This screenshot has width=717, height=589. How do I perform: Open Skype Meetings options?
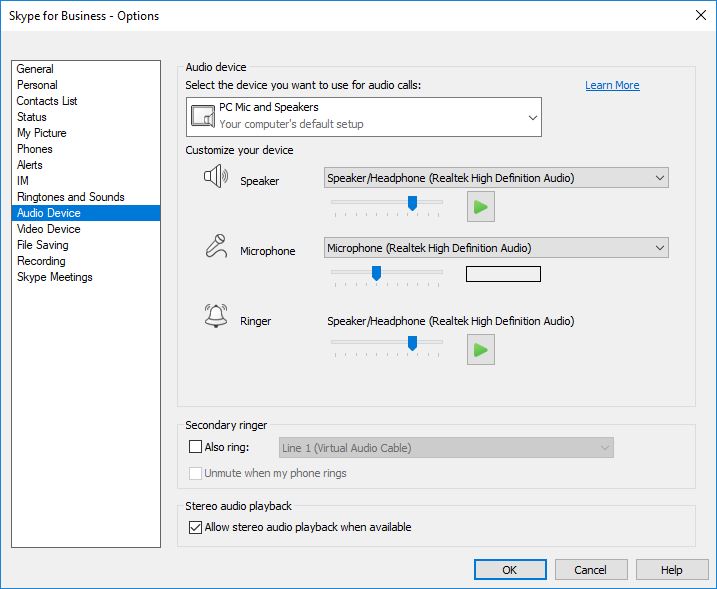(86, 277)
